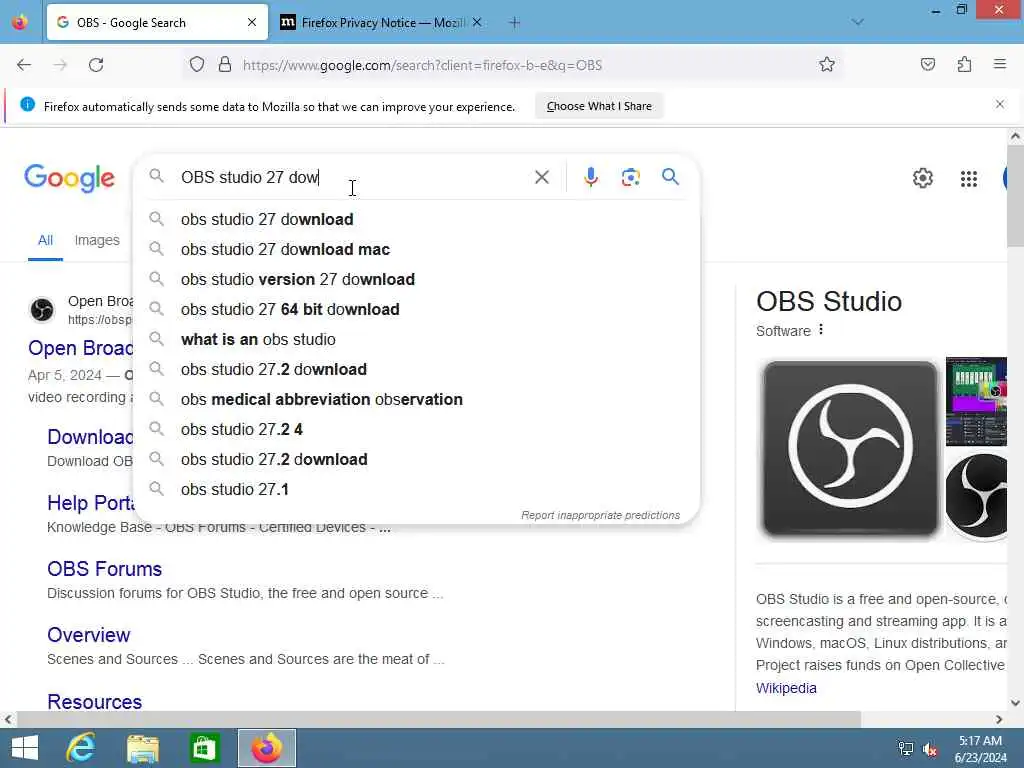1024x768 pixels.
Task: Close the OBS - Google Search tab
Action: (252, 22)
